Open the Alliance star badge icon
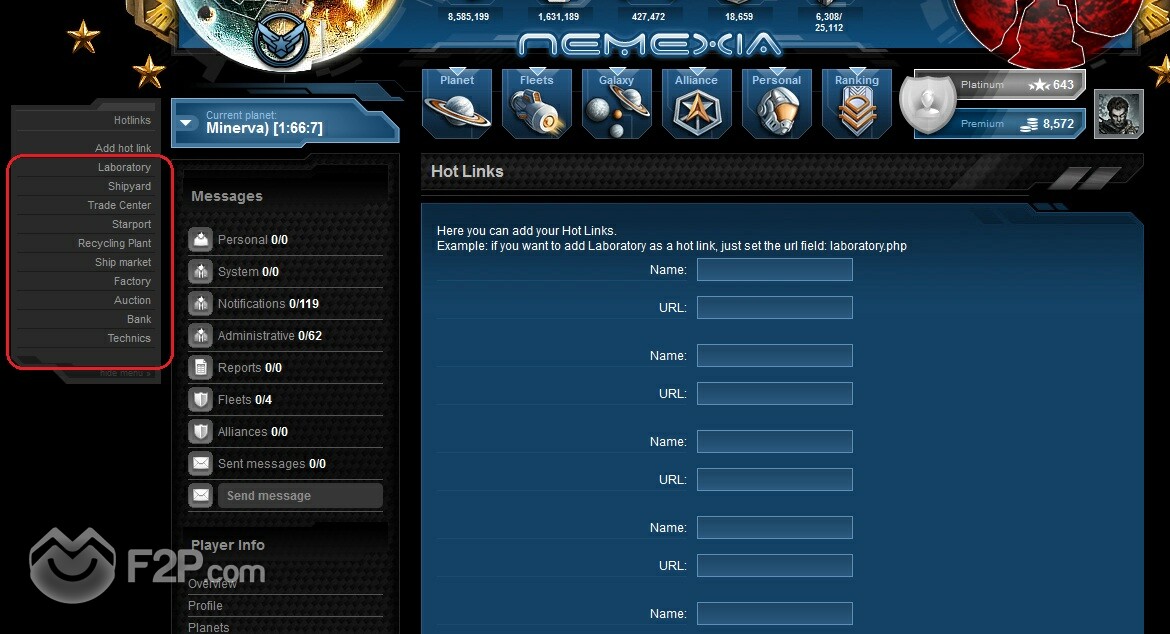Screen dimensions: 1170x634 696,104
